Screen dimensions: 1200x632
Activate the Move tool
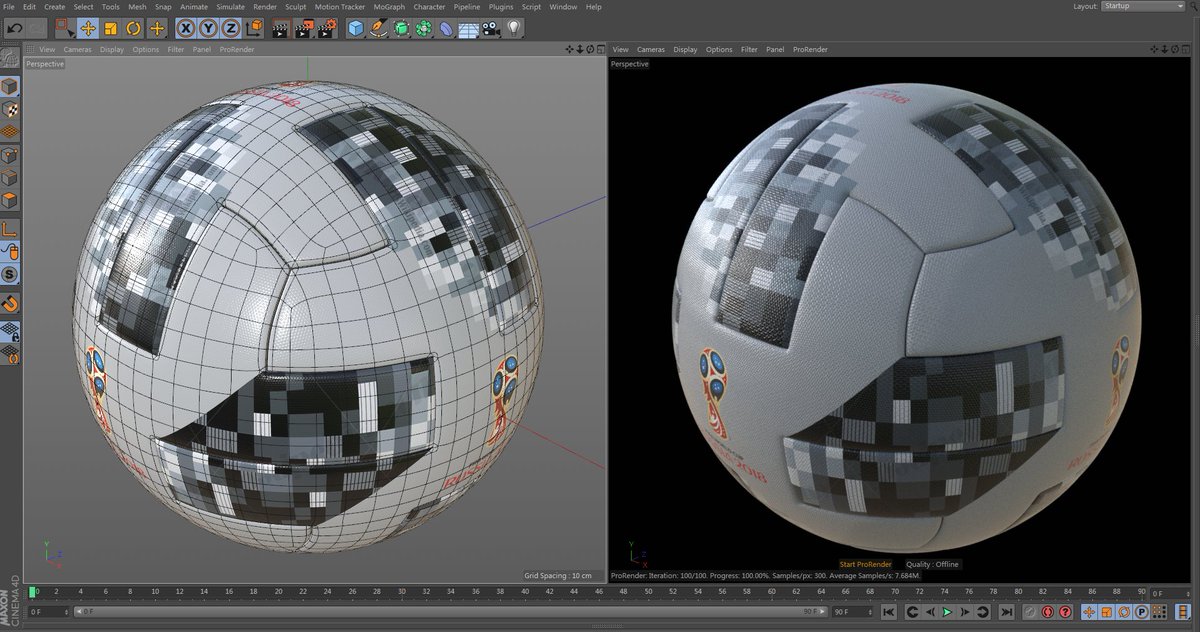(x=88, y=28)
